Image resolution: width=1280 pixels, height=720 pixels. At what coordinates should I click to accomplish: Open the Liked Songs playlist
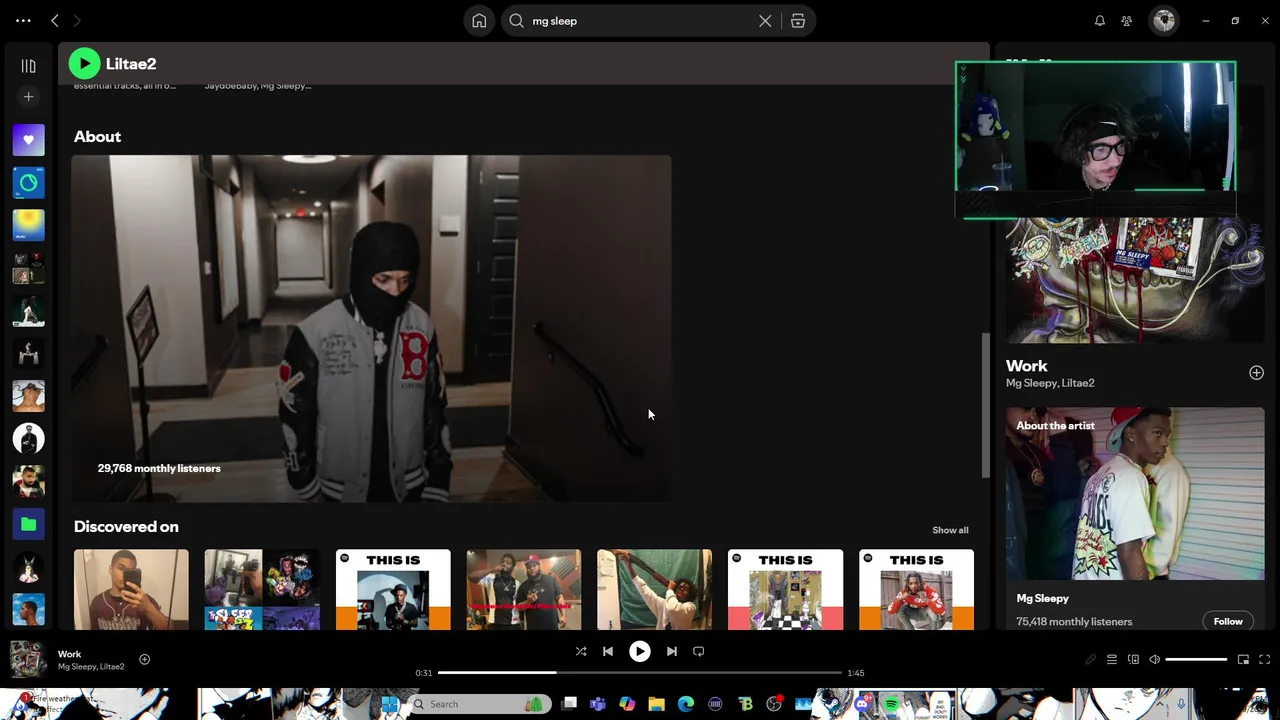(x=29, y=140)
